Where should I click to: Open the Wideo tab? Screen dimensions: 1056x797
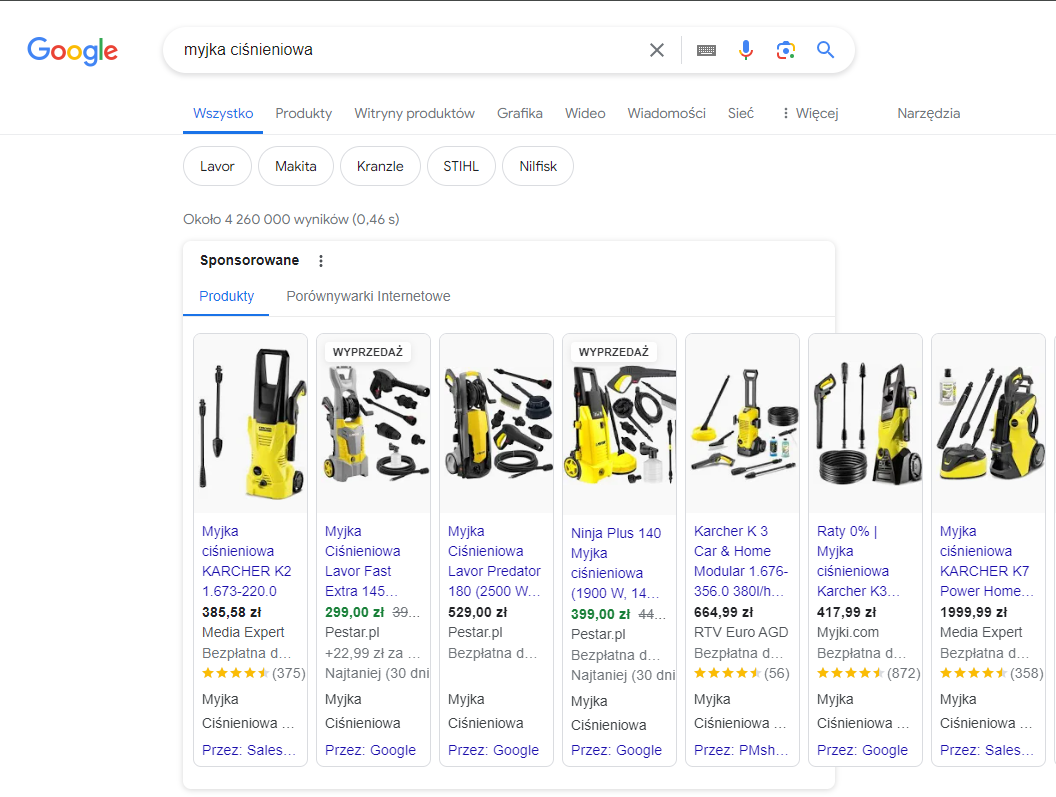[x=585, y=113]
